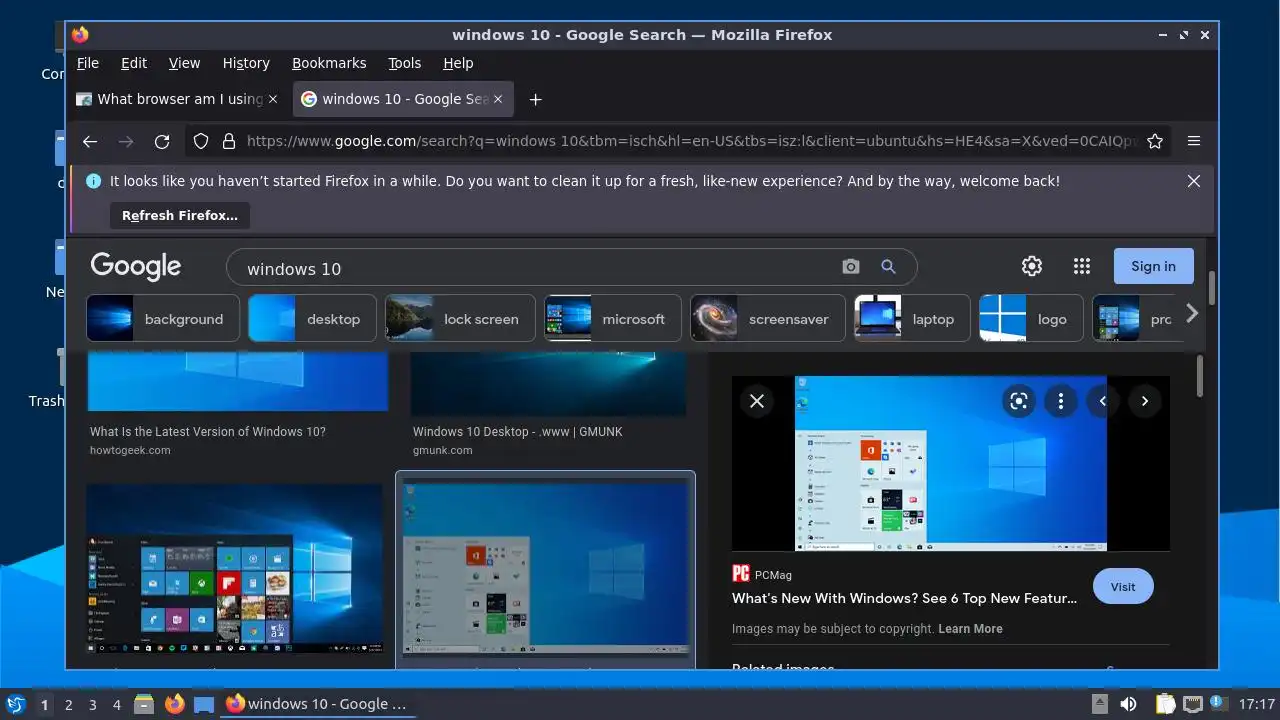The height and width of the screenshot is (720, 1280).
Task: Switch to 'What browser am I using' tab
Action: (180, 99)
